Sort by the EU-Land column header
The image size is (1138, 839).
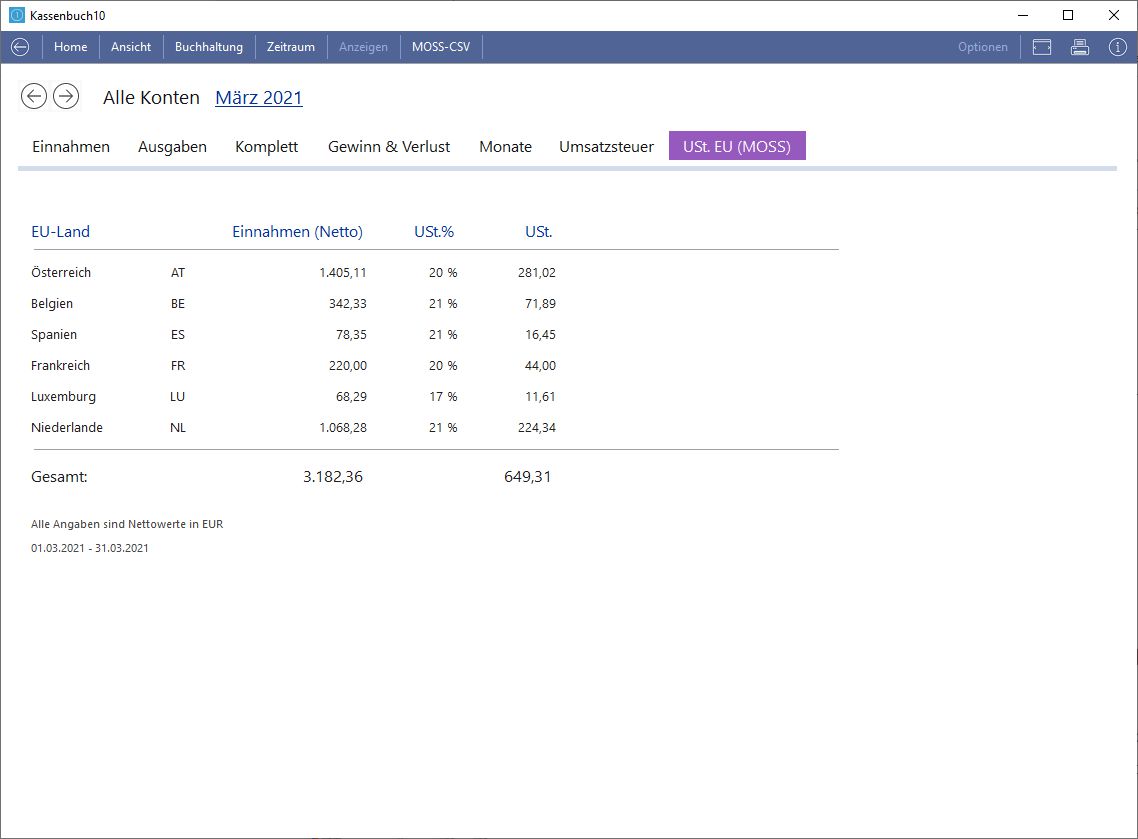pyautogui.click(x=61, y=232)
